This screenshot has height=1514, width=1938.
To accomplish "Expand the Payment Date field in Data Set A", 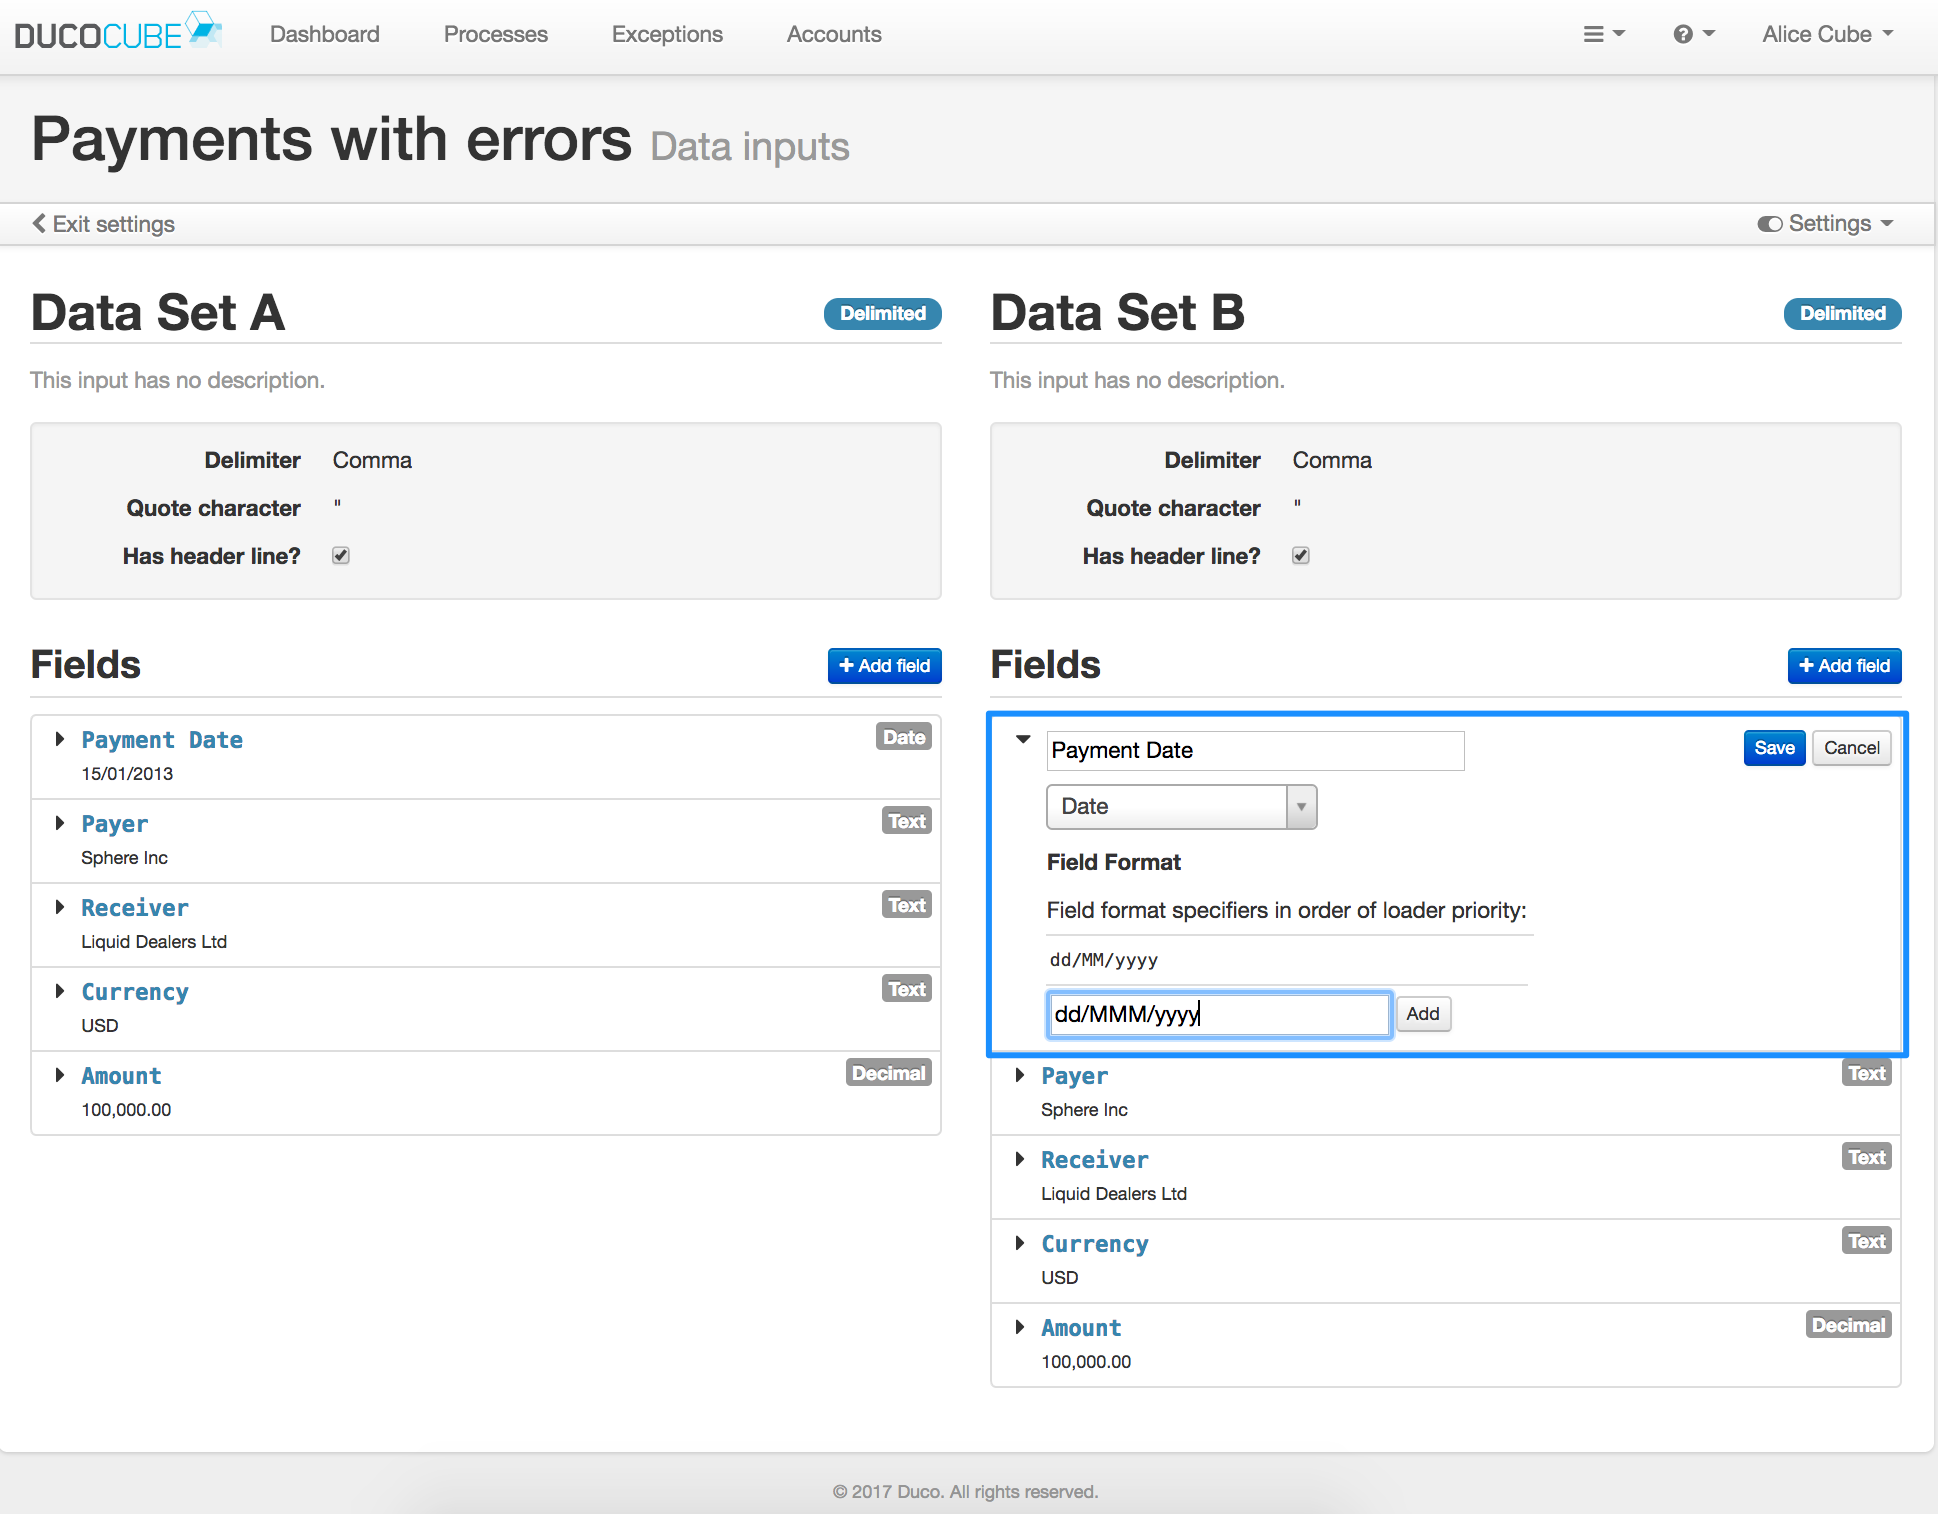I will pos(59,739).
